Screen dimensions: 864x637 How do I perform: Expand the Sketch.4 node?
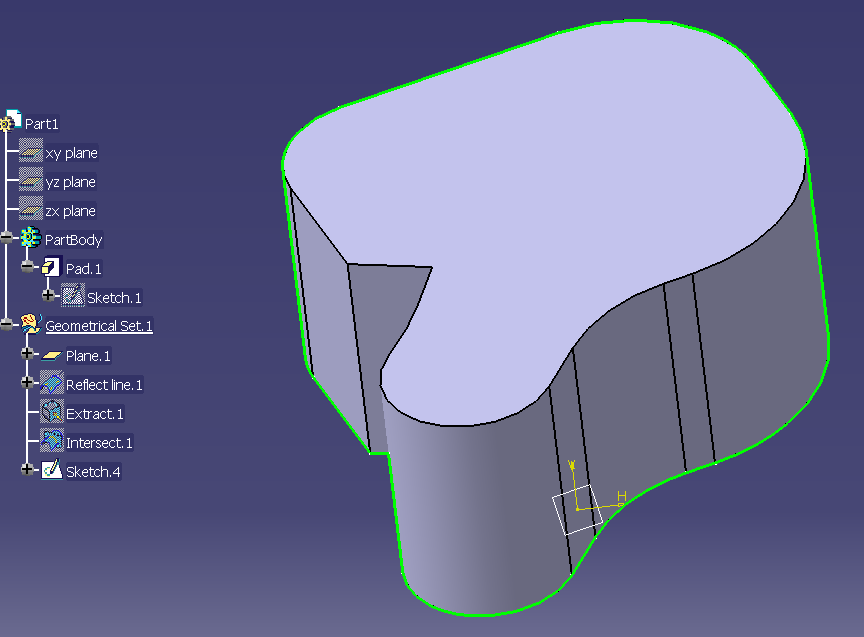click(x=28, y=469)
